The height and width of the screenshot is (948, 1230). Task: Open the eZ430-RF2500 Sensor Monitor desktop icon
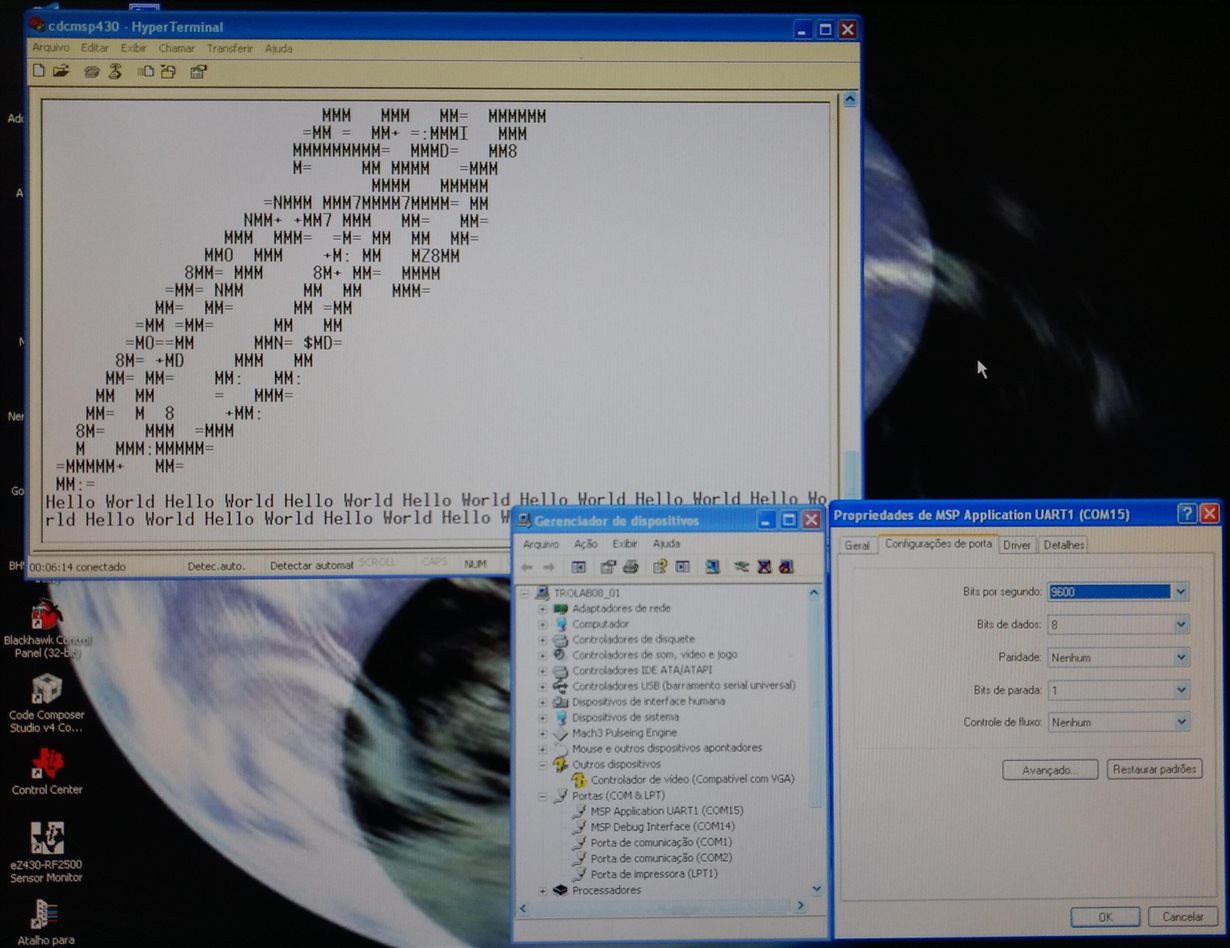point(46,852)
